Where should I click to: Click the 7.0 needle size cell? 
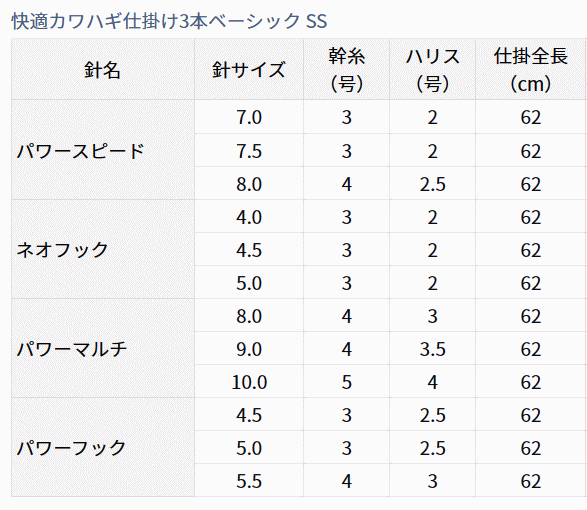[x=249, y=117]
